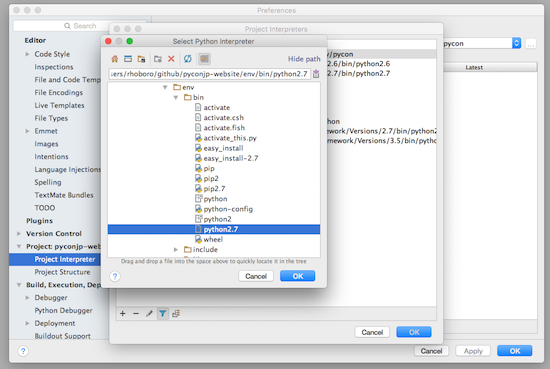This screenshot has width=550, height=369.
Task: Click the python2 file icon
Action: [199, 219]
